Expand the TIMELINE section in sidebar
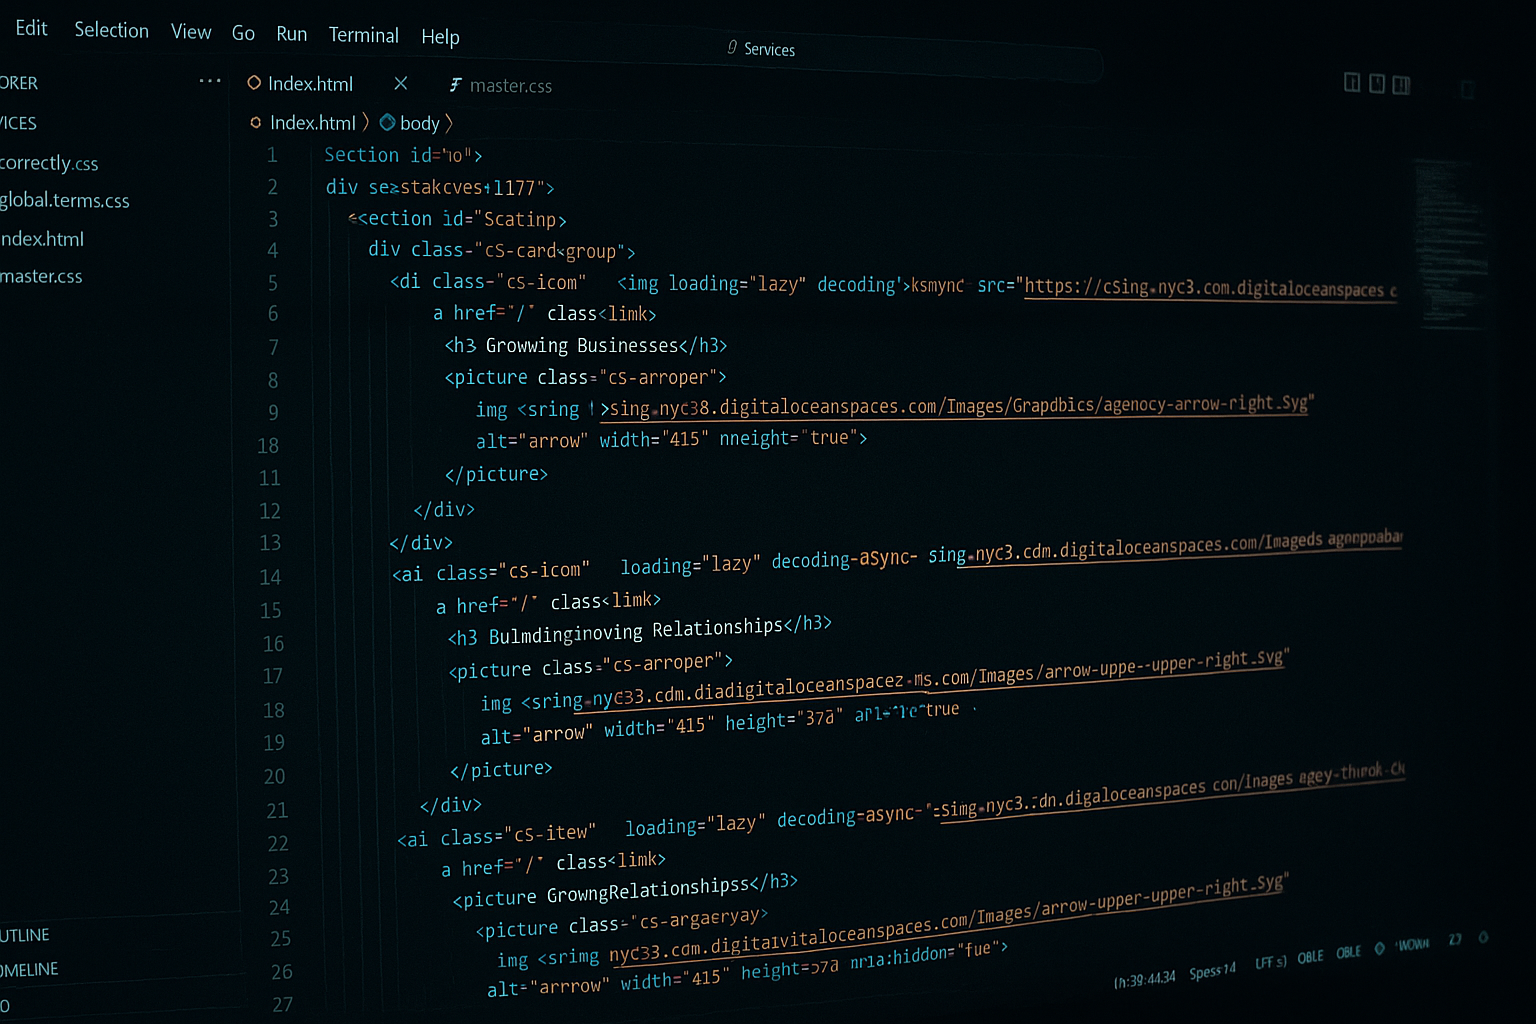Viewport: 1536px width, 1024px height. click(x=29, y=969)
